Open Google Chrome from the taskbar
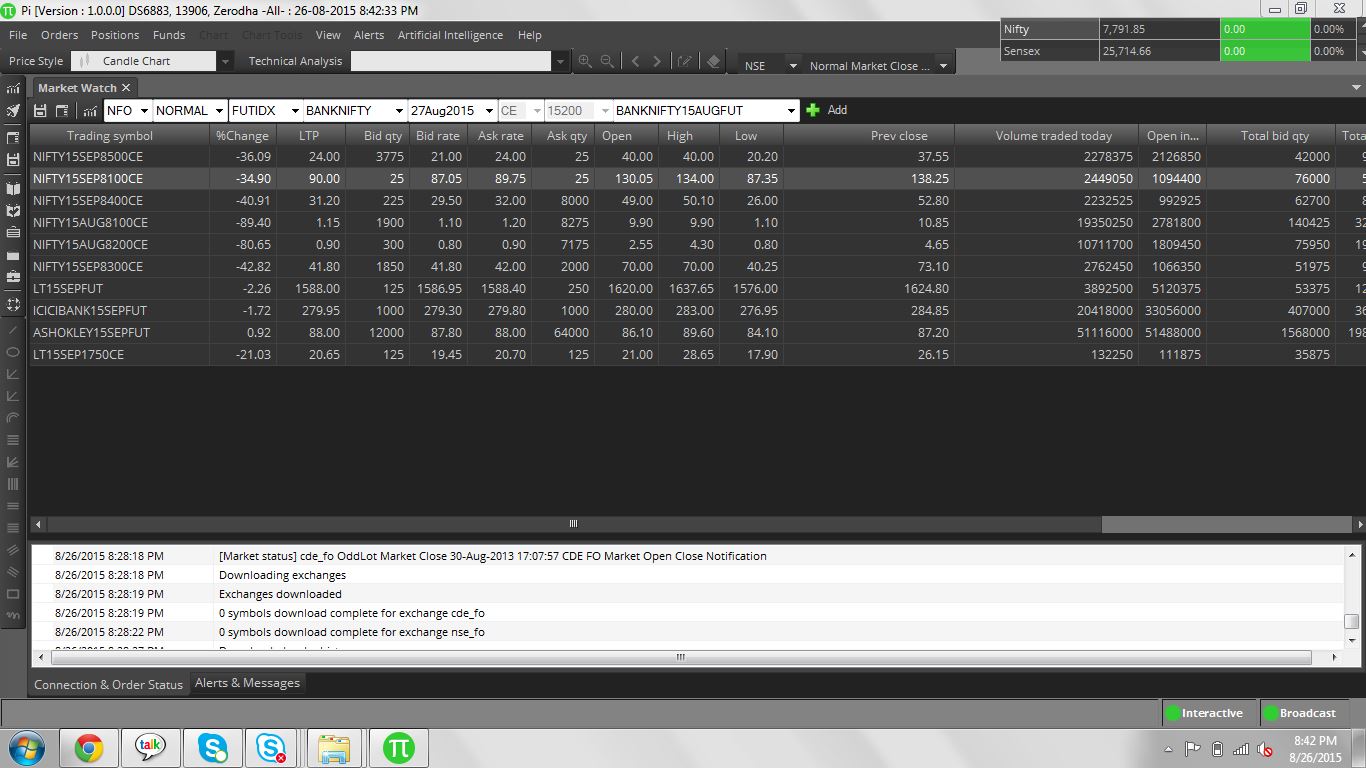Image resolution: width=1366 pixels, height=768 pixels. coord(88,748)
